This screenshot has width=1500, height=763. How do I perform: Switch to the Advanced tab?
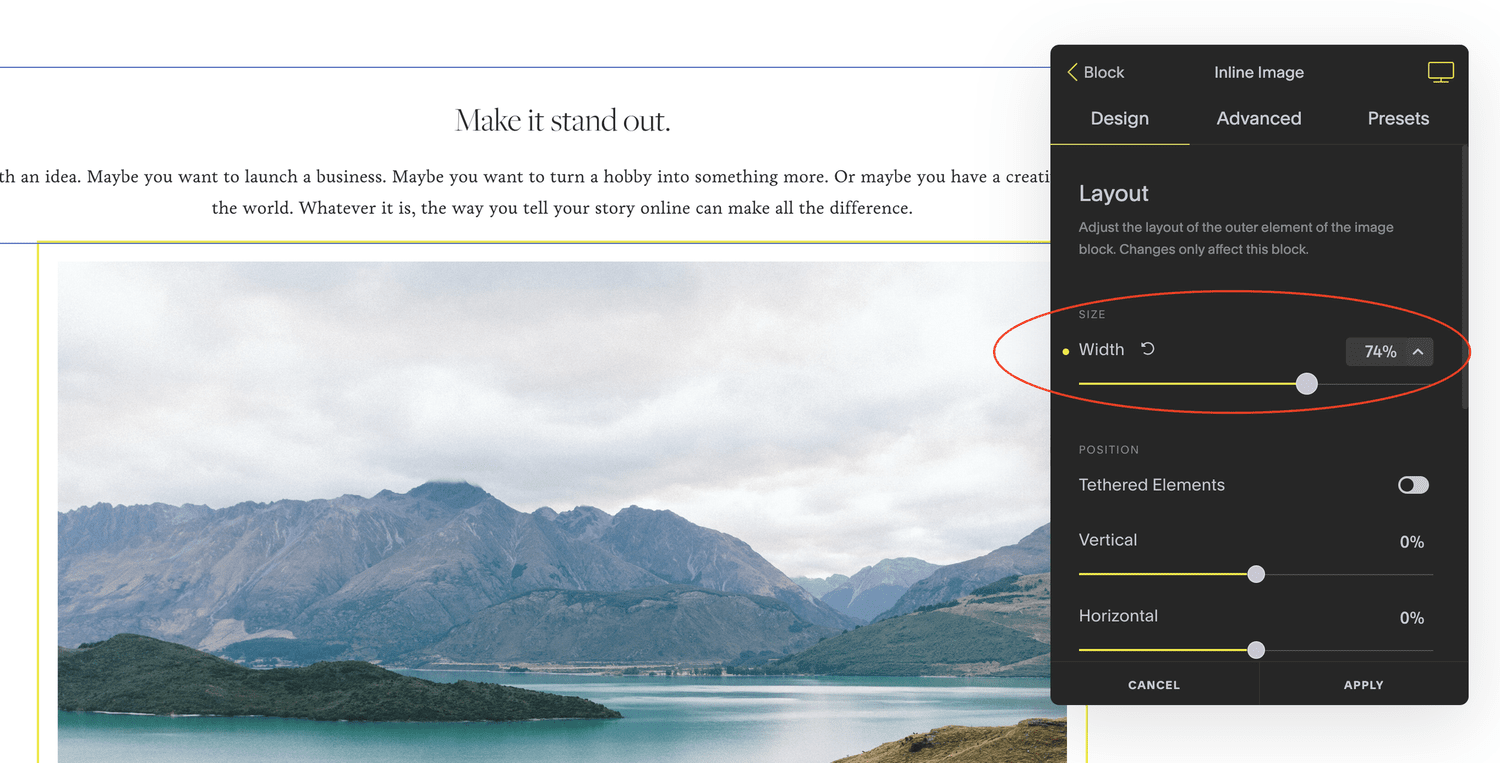coord(1258,118)
